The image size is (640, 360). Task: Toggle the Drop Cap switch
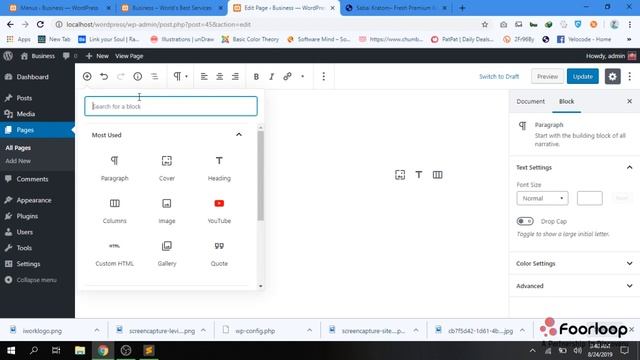click(525, 221)
